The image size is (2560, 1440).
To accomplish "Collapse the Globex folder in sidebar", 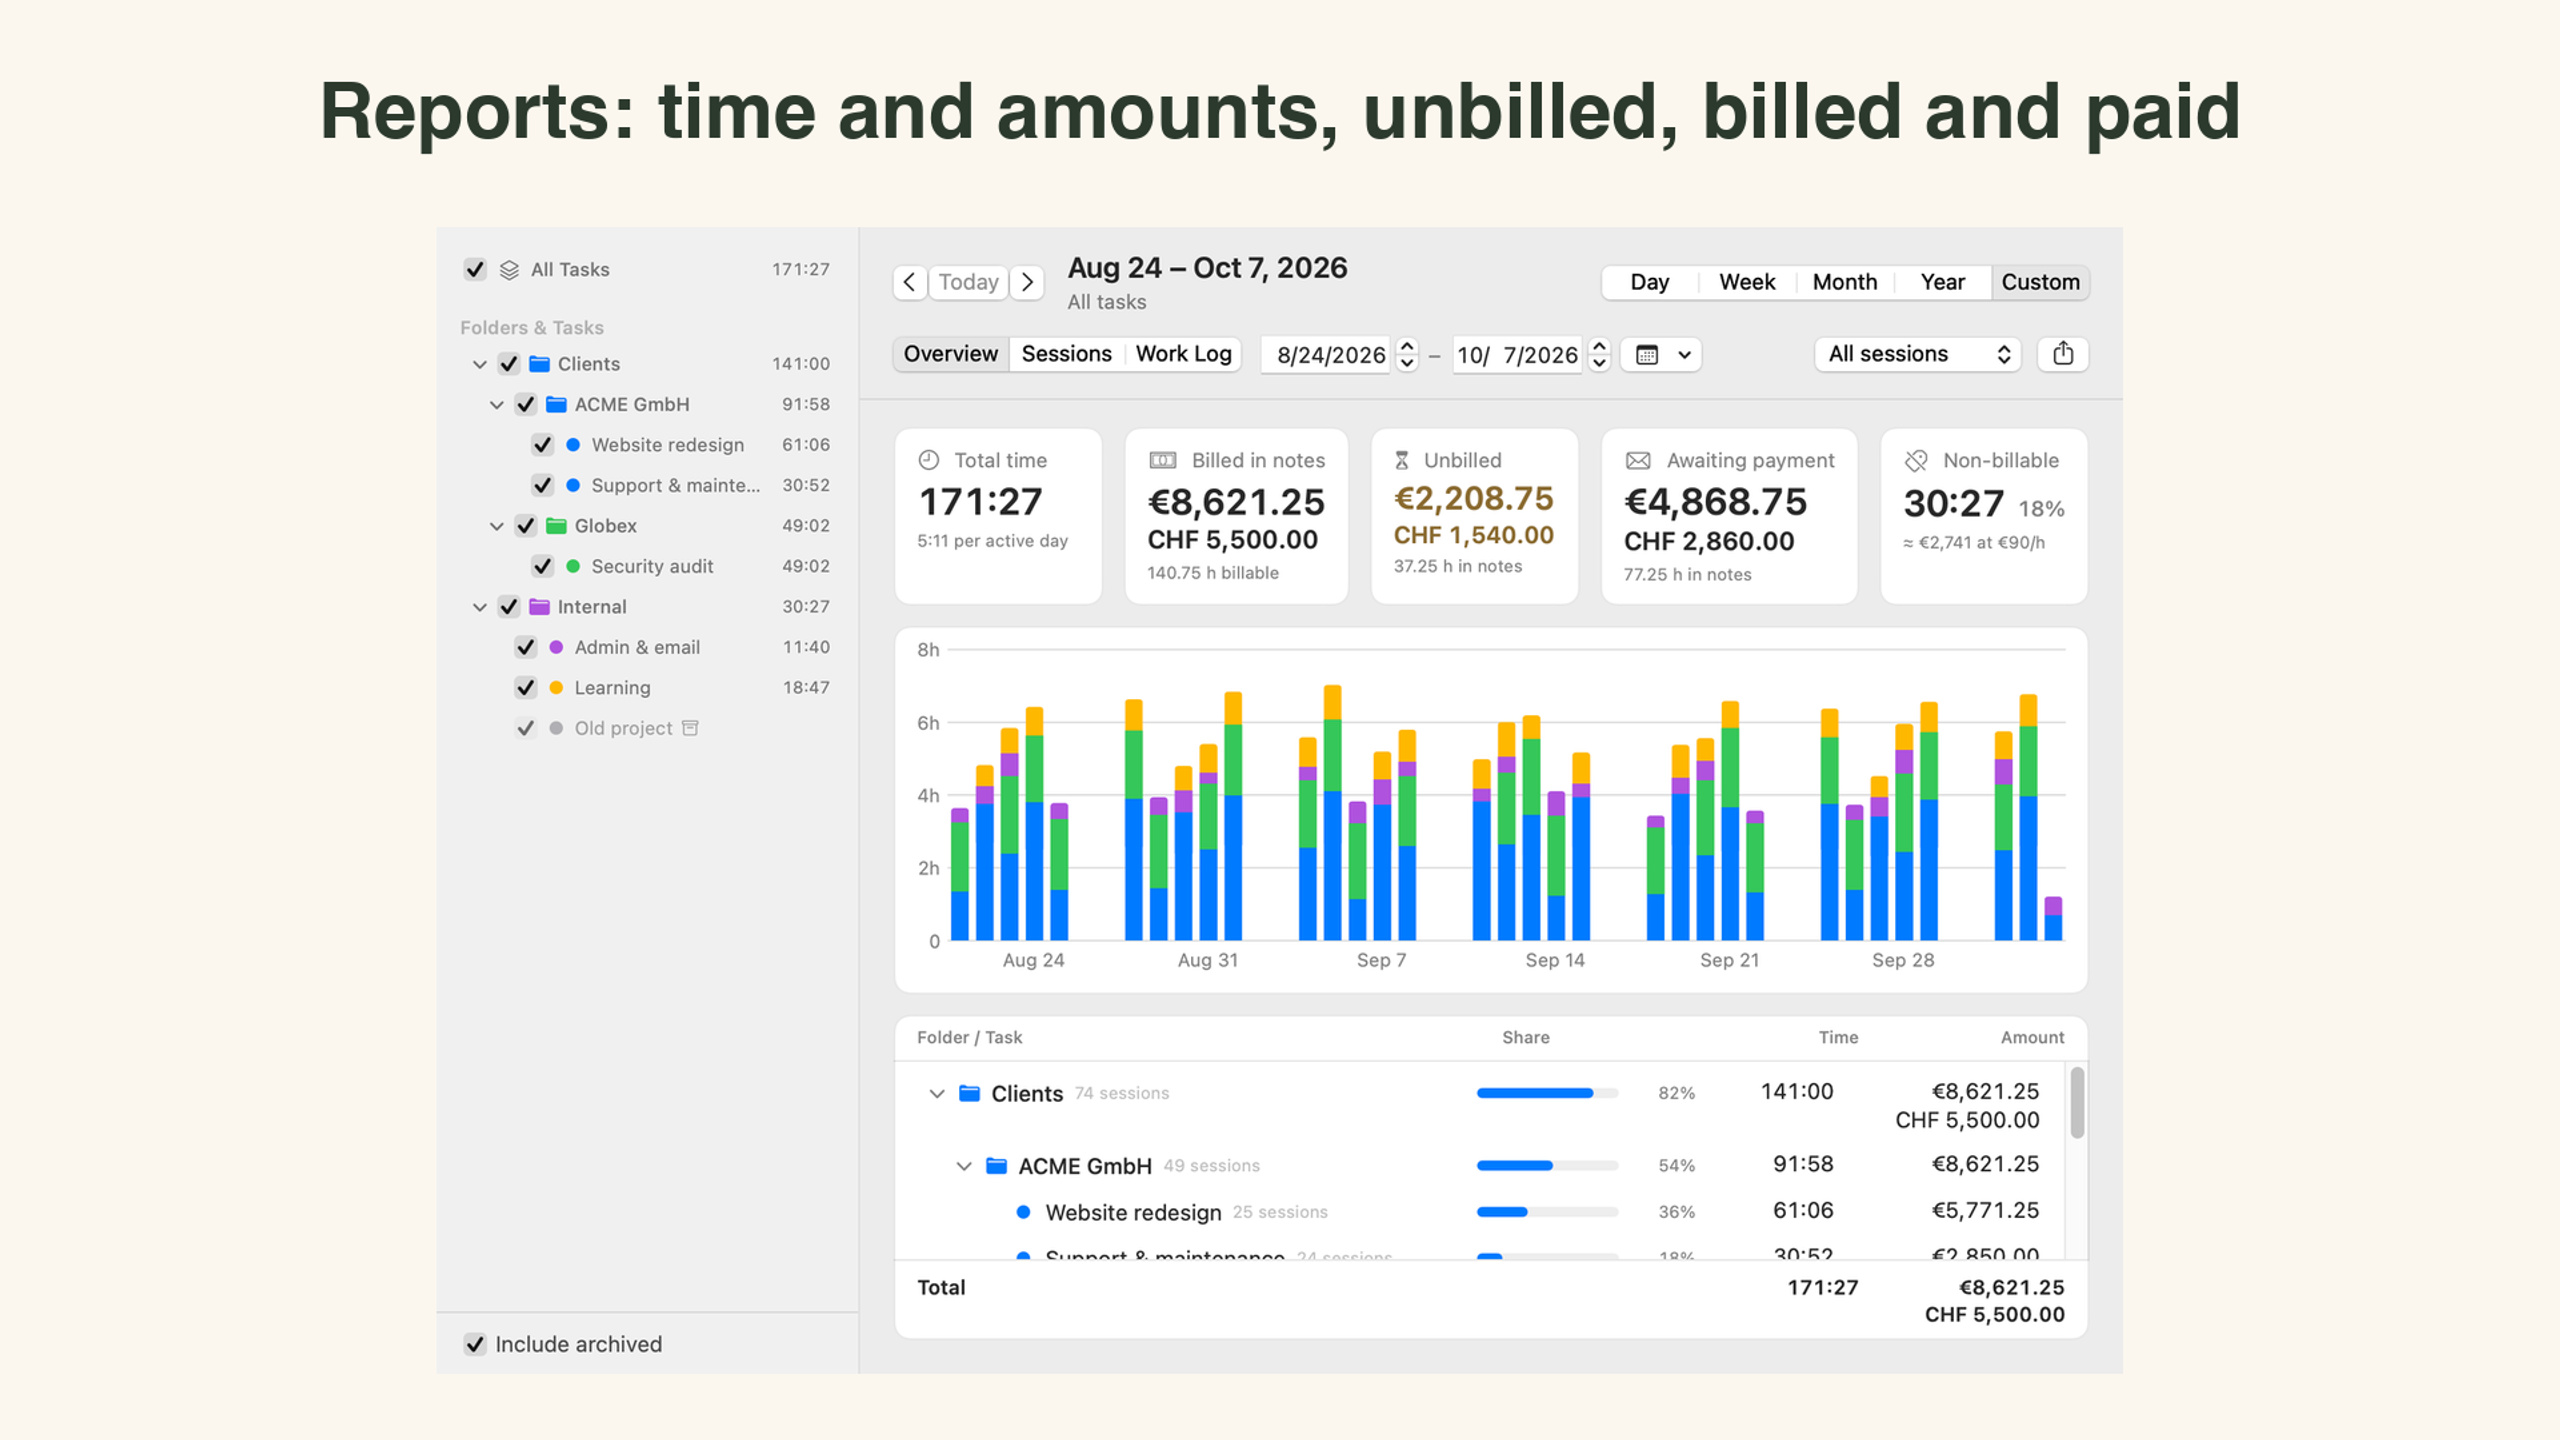I will click(497, 526).
